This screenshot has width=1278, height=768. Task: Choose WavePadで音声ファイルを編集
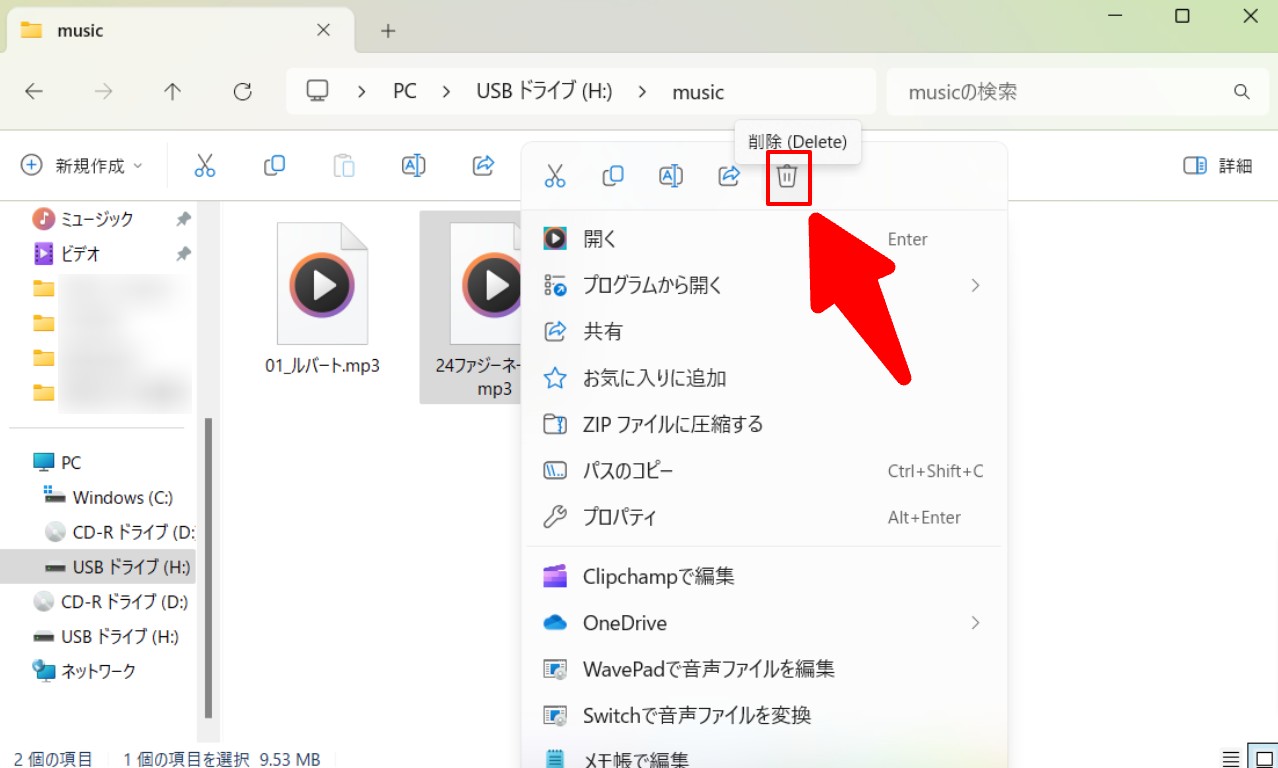(x=764, y=668)
